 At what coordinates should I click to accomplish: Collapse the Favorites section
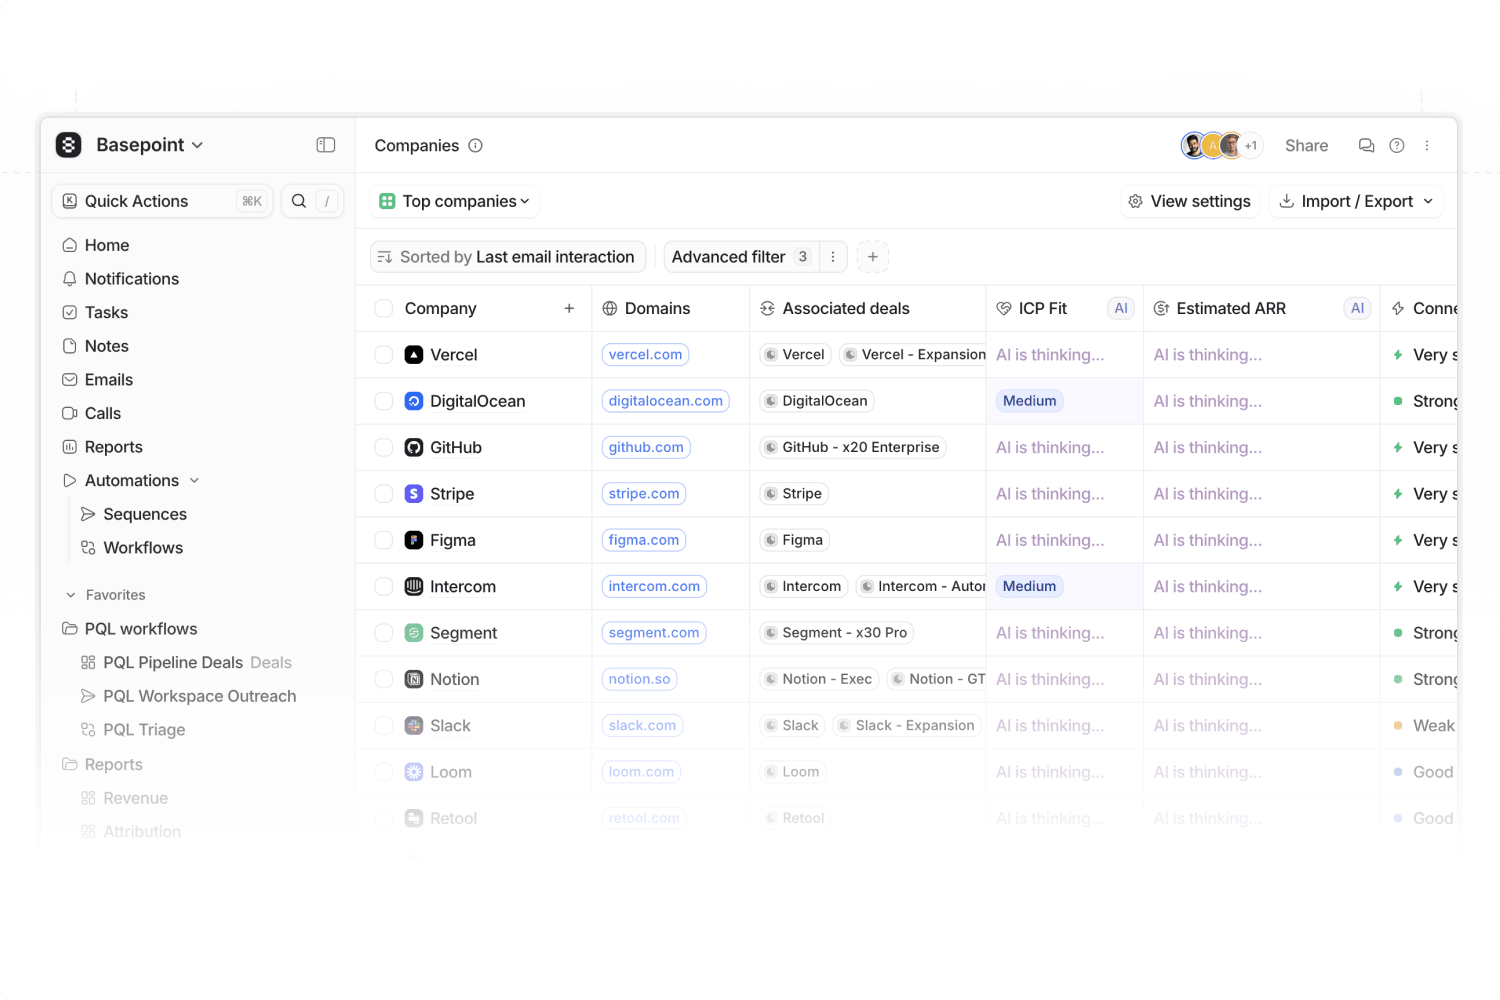pyautogui.click(x=71, y=595)
